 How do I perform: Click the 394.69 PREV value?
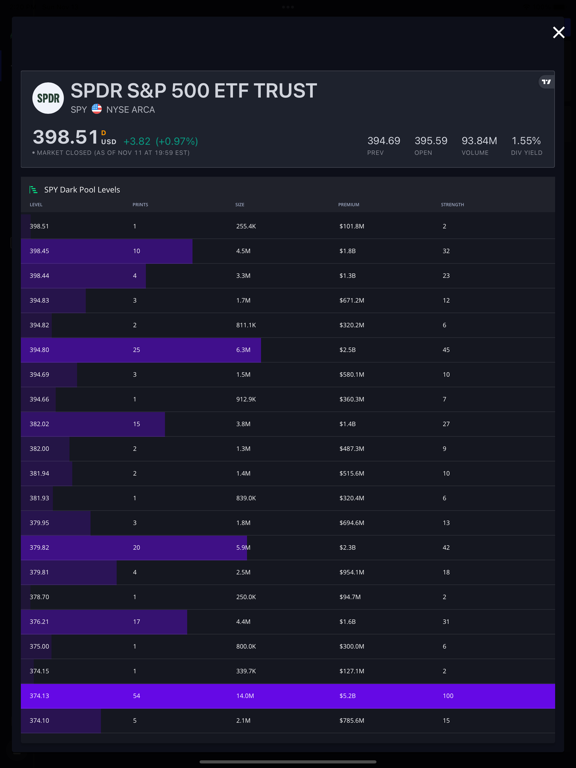pyautogui.click(x=384, y=141)
